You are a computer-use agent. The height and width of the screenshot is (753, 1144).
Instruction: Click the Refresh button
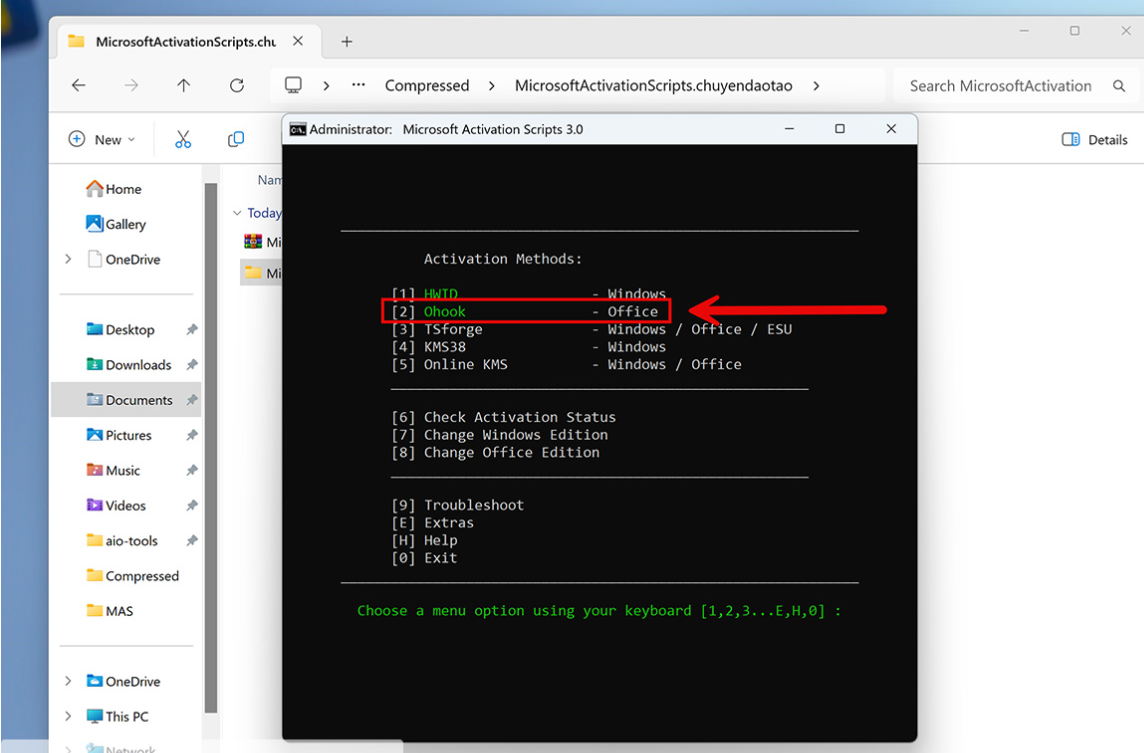pyautogui.click(x=237, y=86)
